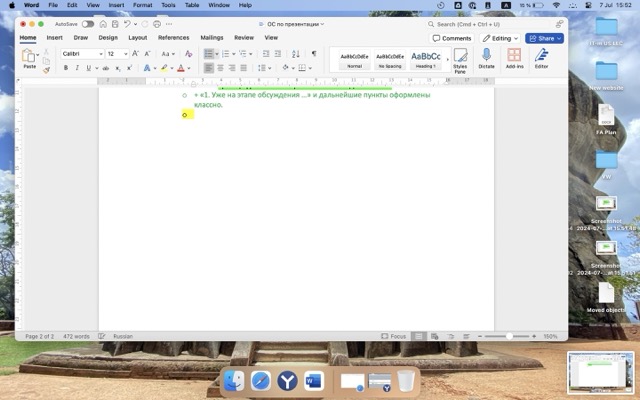This screenshot has width=640, height=400.
Task: Click the Comments button
Action: (x=452, y=38)
